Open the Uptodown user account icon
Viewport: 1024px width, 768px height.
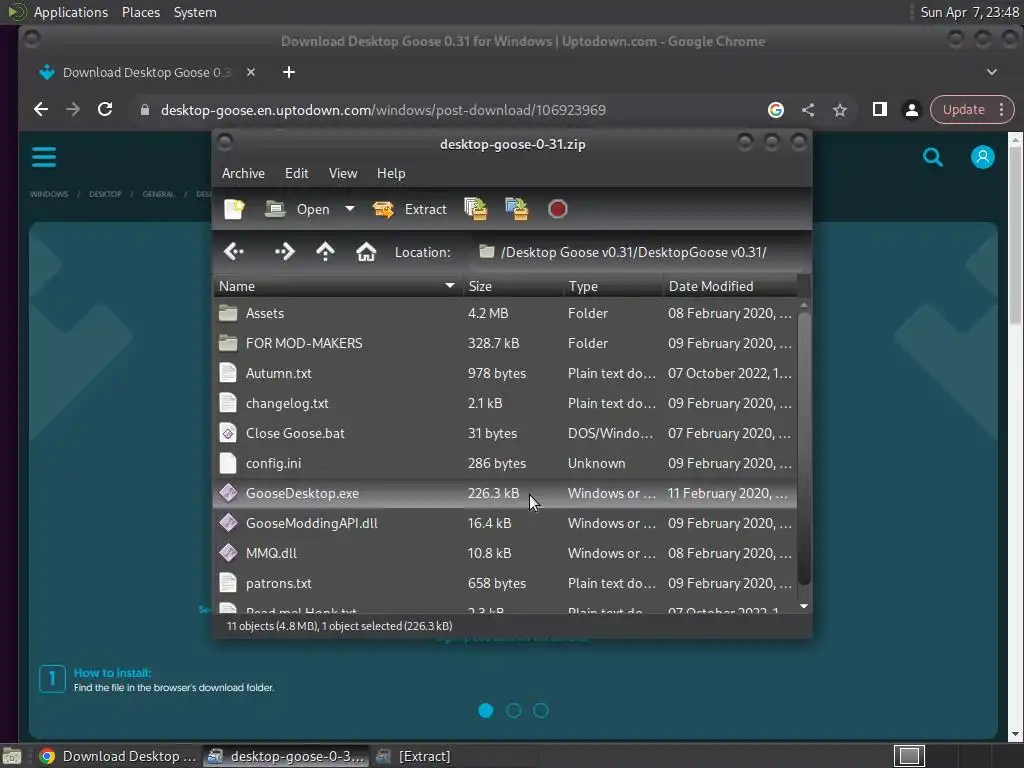tap(982, 157)
